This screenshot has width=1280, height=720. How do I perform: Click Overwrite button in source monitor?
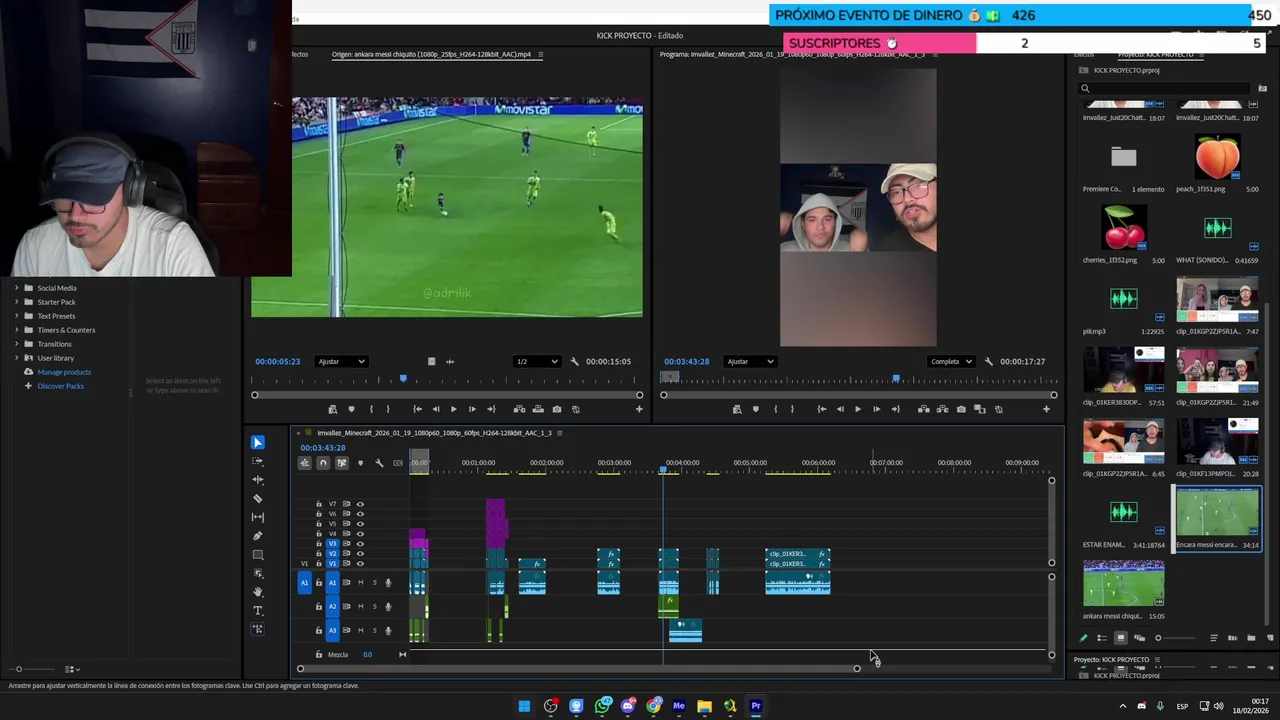[538, 409]
